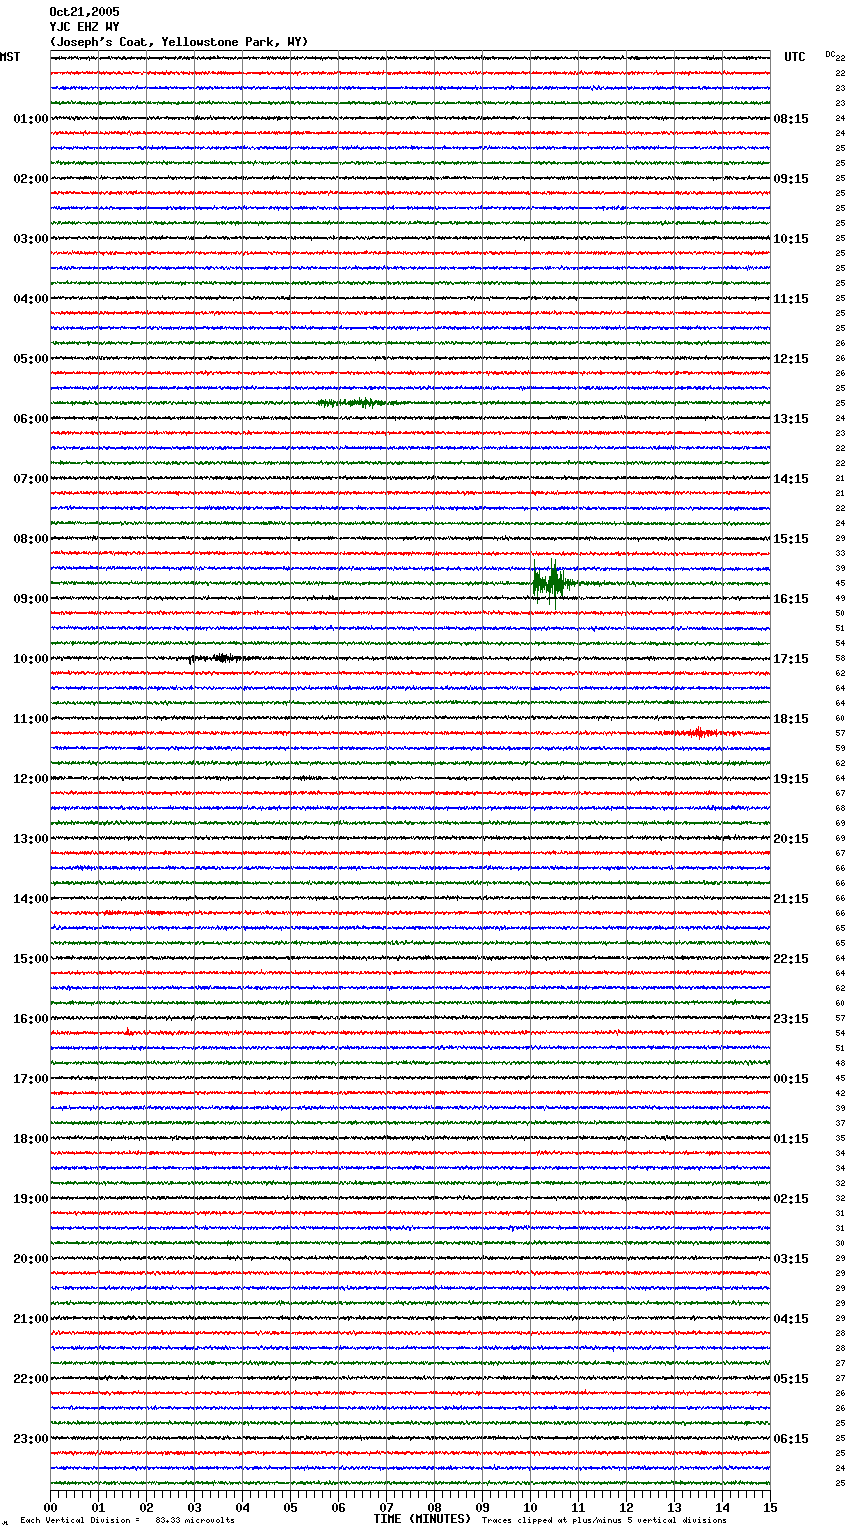Click the Traces clipped at plus/minus 5 note
The height and width of the screenshot is (1534, 850).
604,1521
